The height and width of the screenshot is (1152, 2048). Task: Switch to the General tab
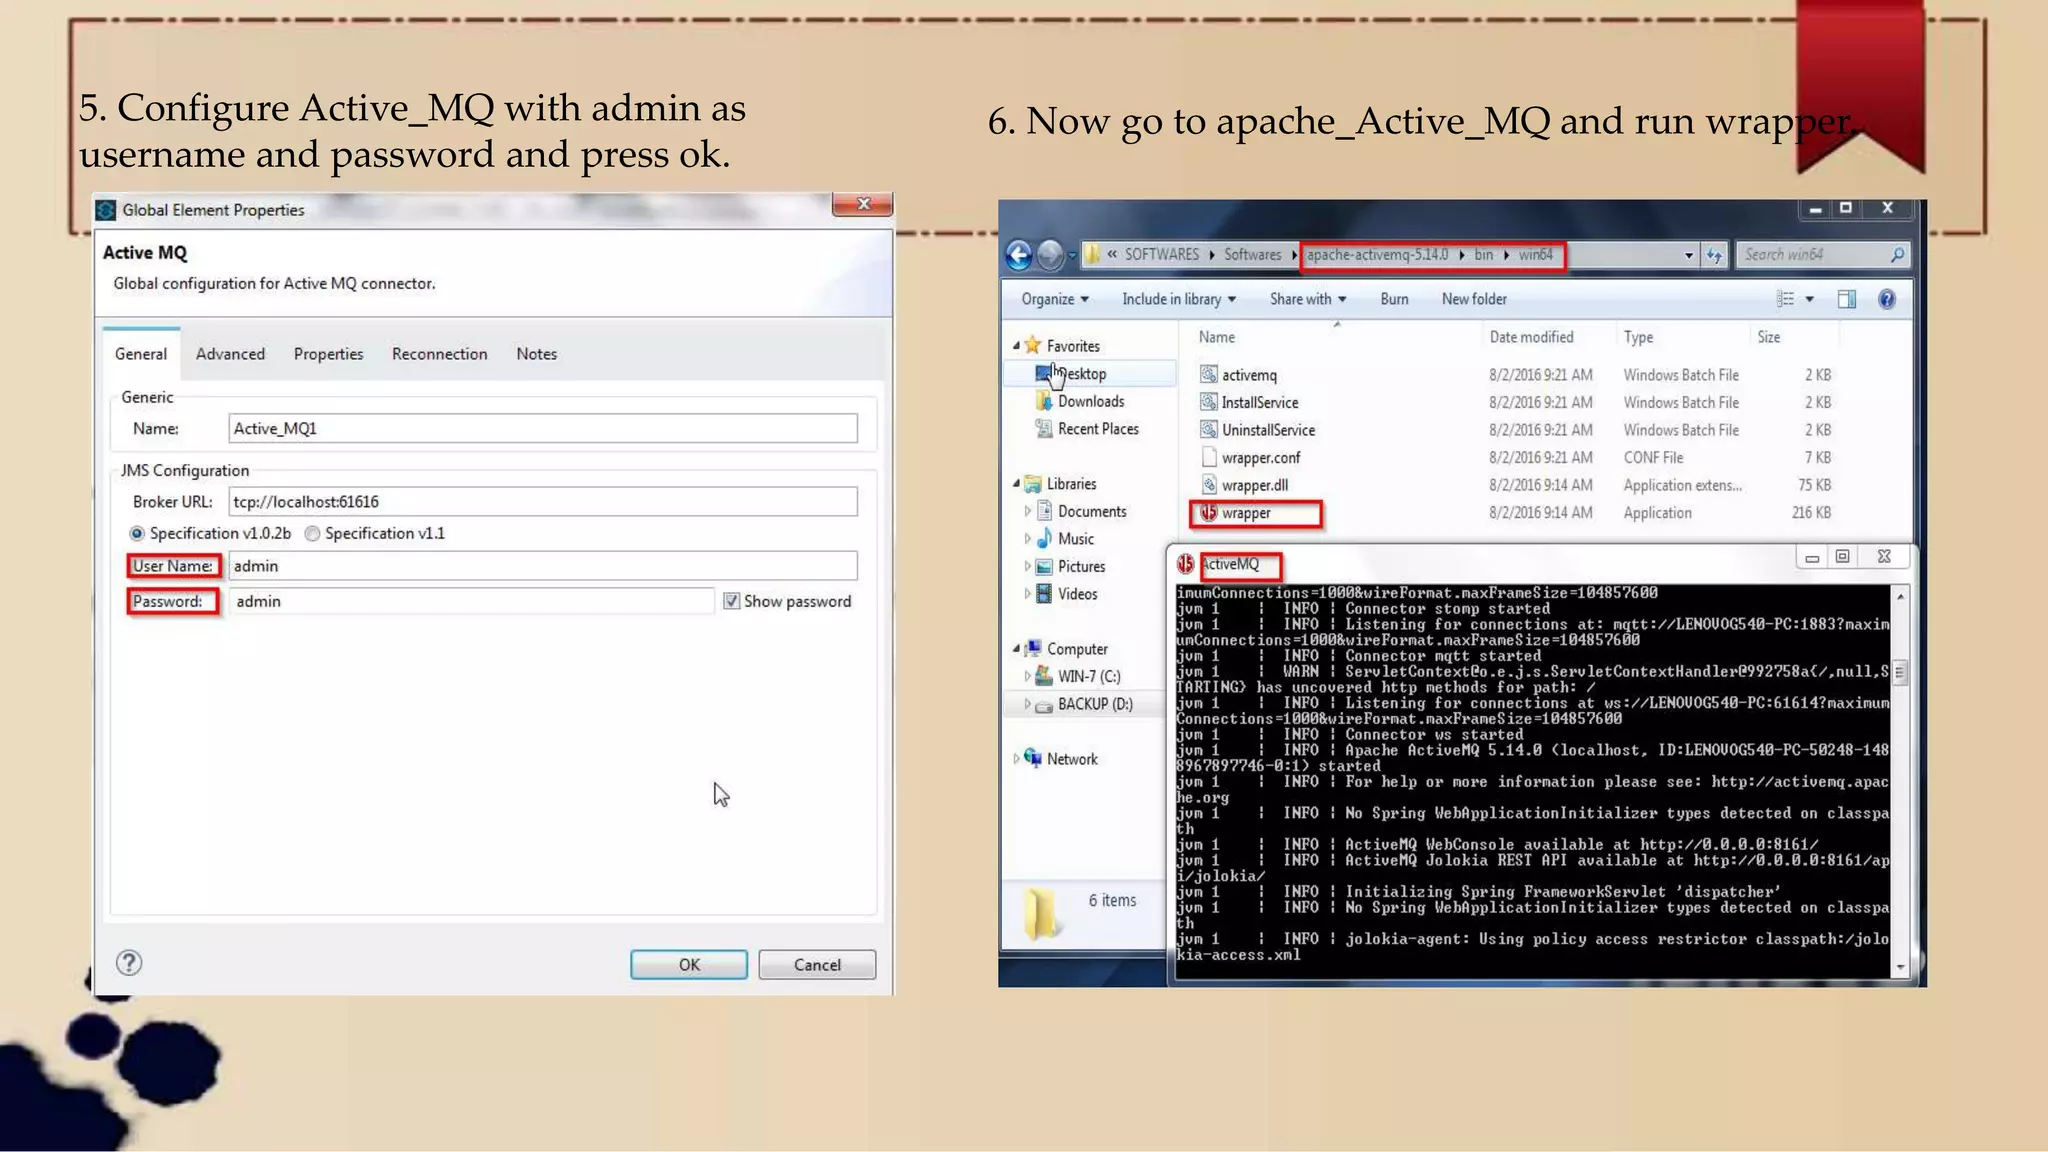point(141,354)
